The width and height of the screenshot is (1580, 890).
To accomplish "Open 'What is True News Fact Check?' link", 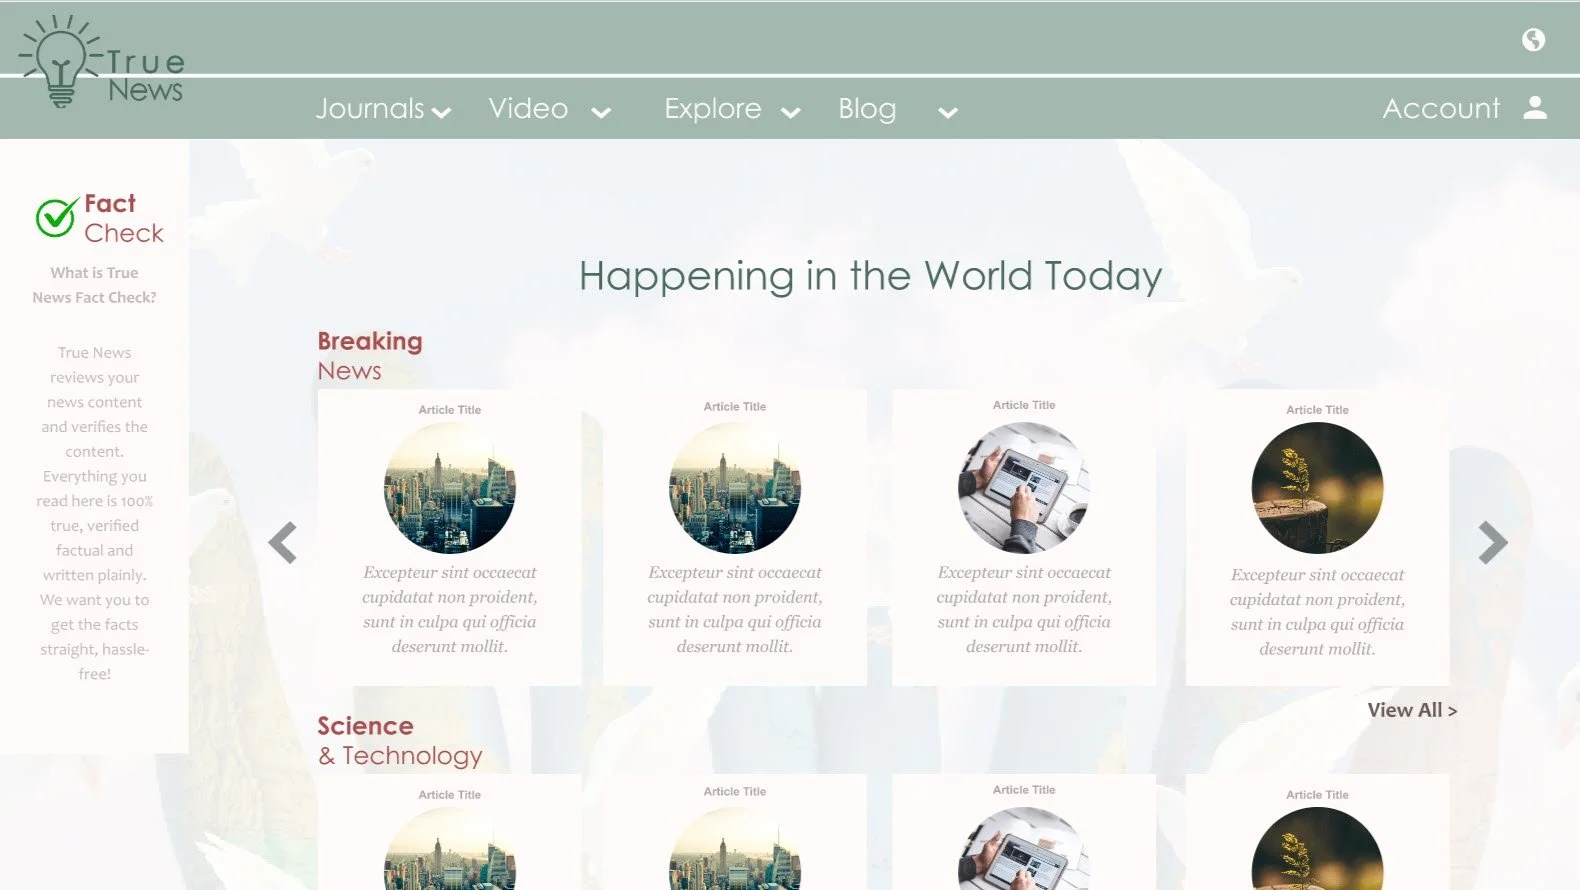I will click(x=94, y=285).
